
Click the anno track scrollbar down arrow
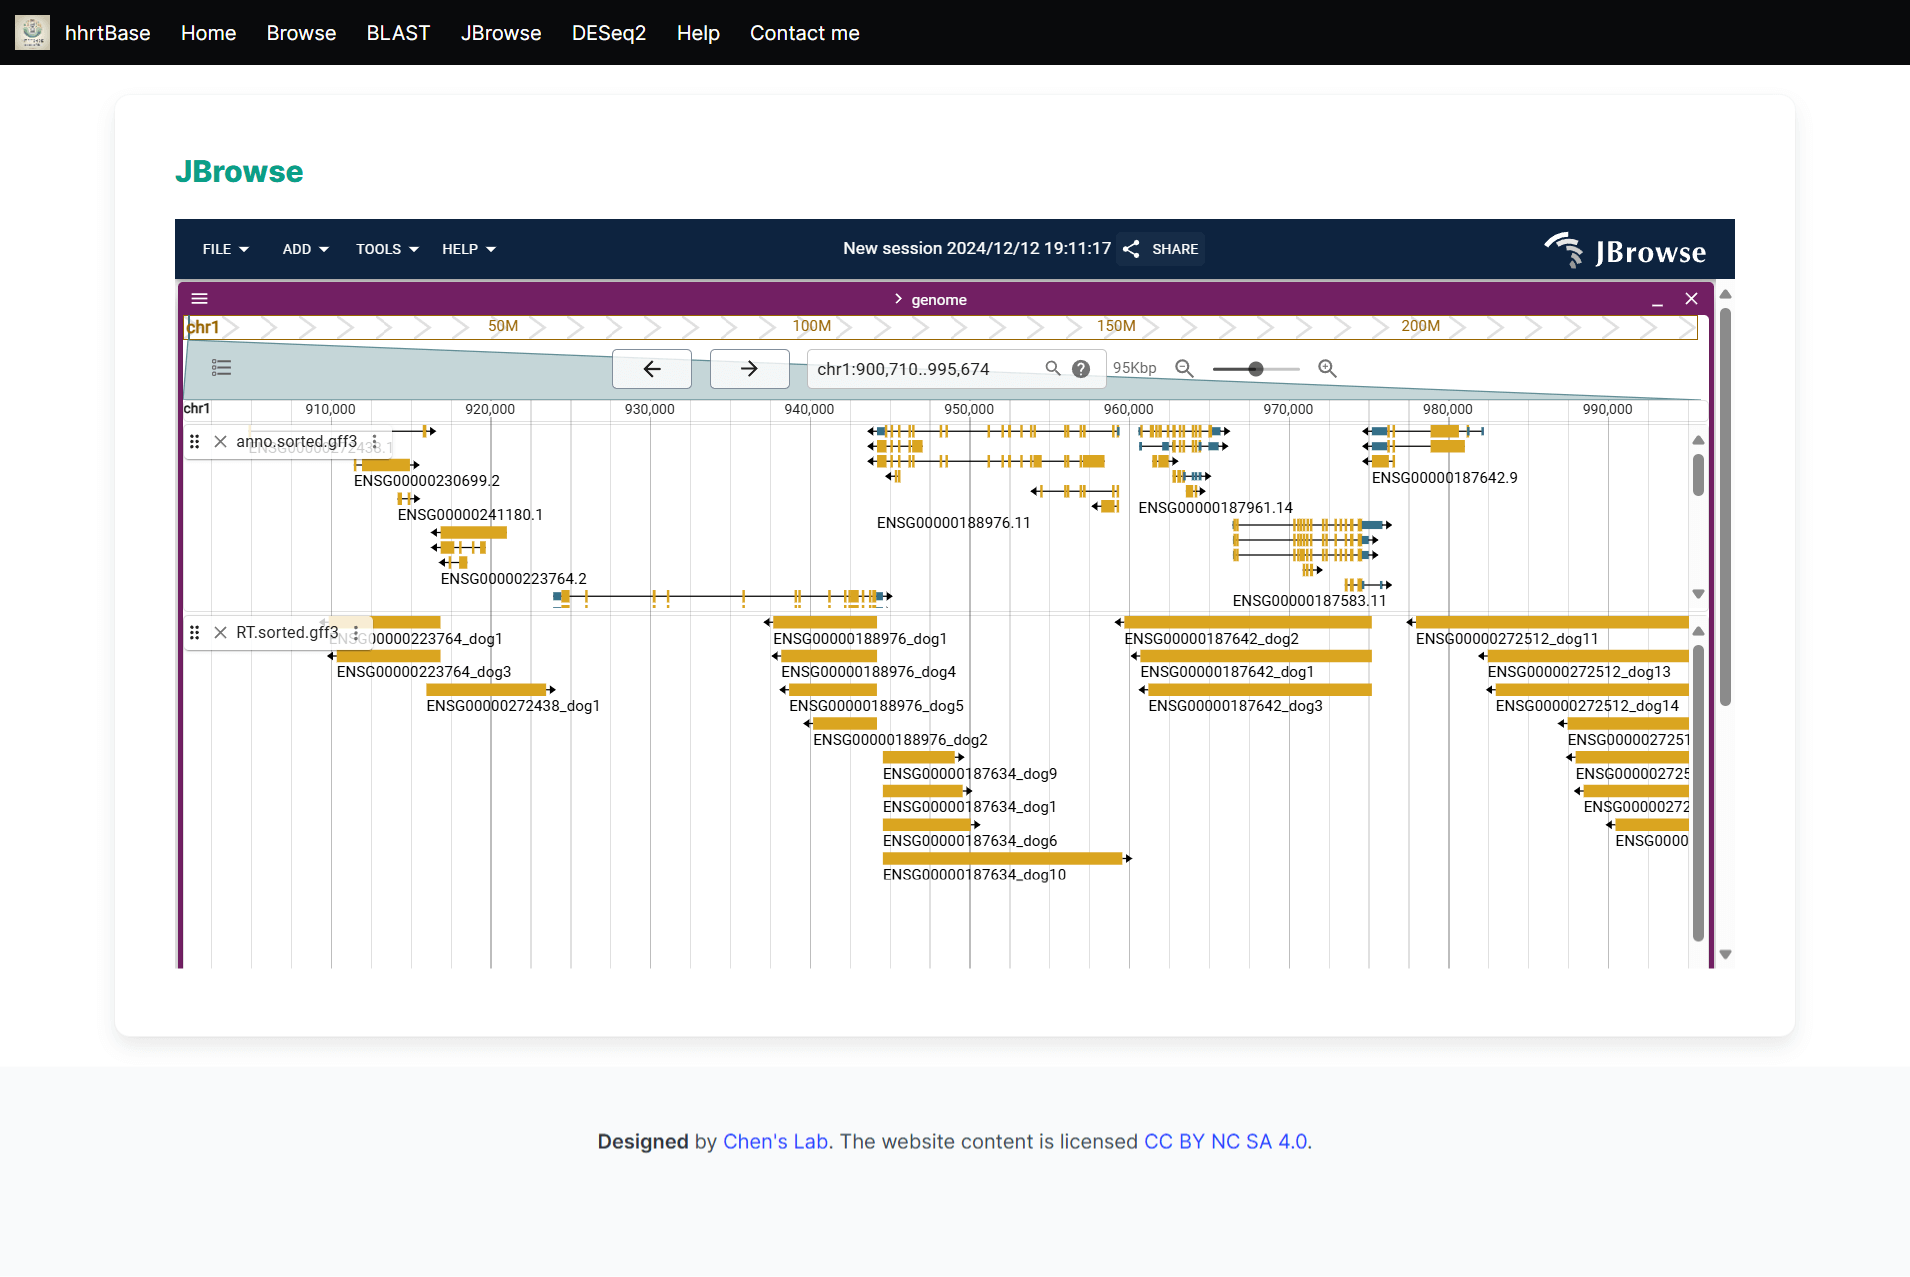1698,594
